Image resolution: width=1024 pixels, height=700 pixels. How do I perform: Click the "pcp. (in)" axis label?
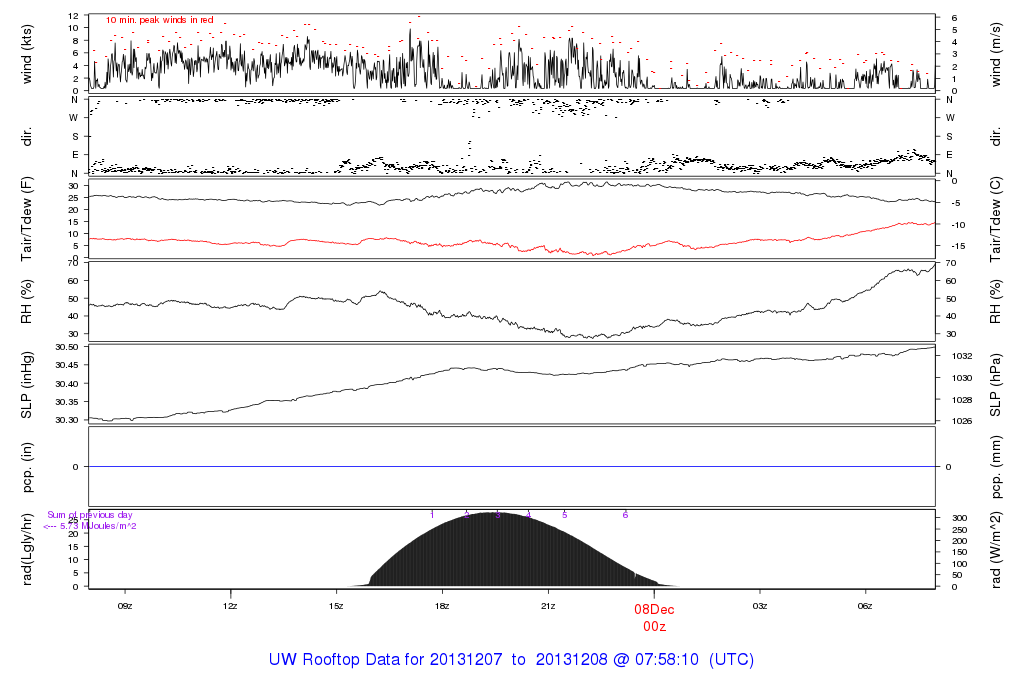pos(28,467)
